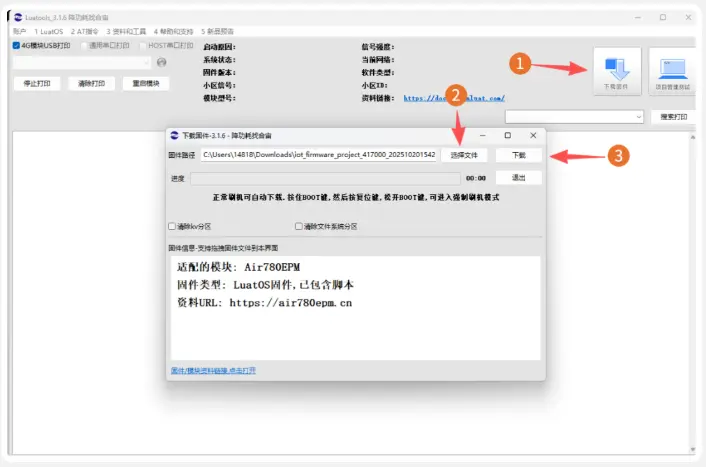Click the 信号强度 label
The height and width of the screenshot is (467, 706).
pos(378,47)
